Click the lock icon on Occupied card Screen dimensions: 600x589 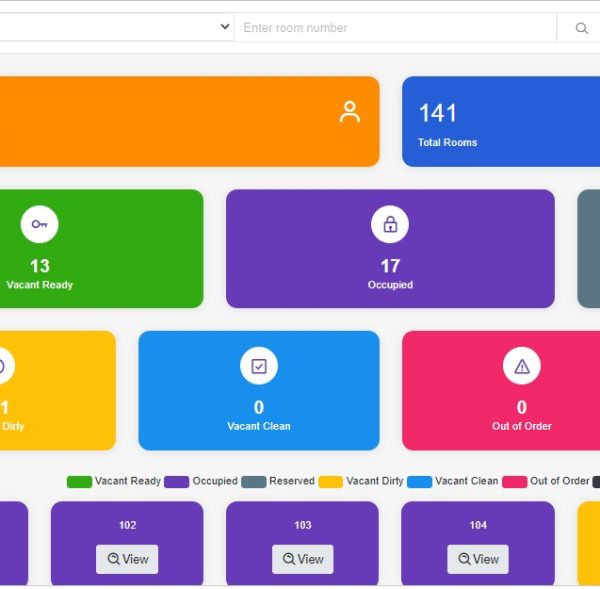[390, 224]
